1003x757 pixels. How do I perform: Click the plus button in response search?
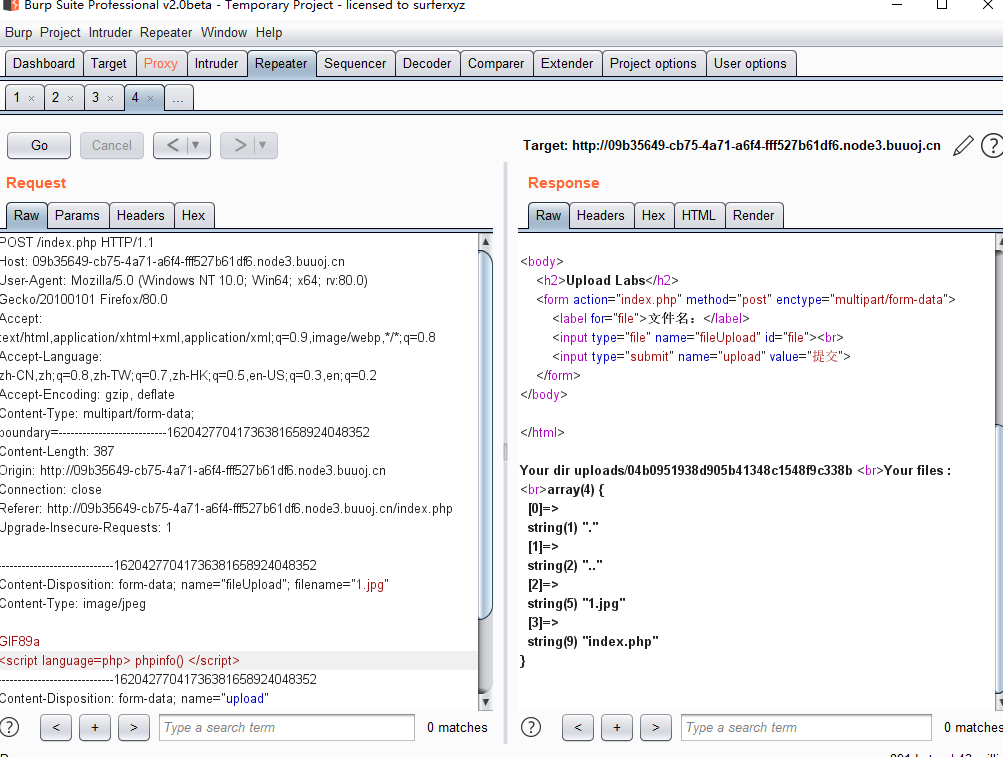pyautogui.click(x=617, y=728)
